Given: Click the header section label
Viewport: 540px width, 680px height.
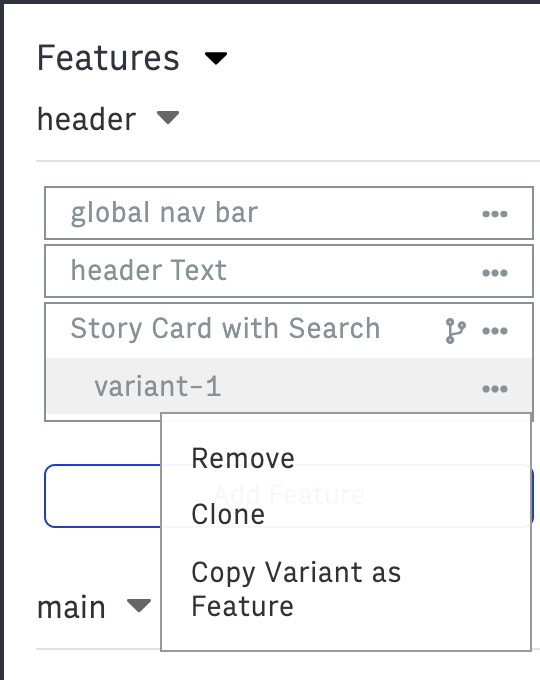Looking at the screenshot, I should coord(87,119).
